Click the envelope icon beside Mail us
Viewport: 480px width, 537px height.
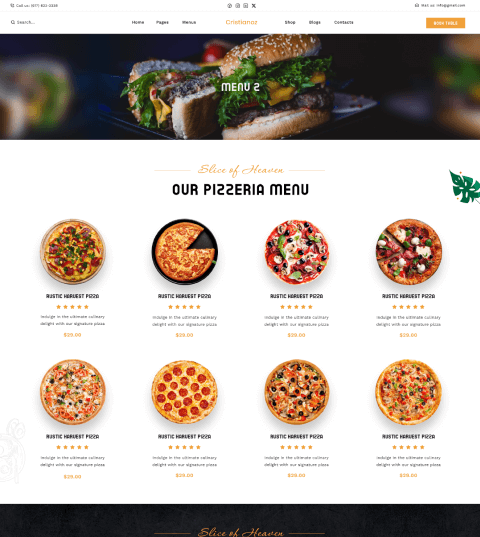(x=417, y=5)
